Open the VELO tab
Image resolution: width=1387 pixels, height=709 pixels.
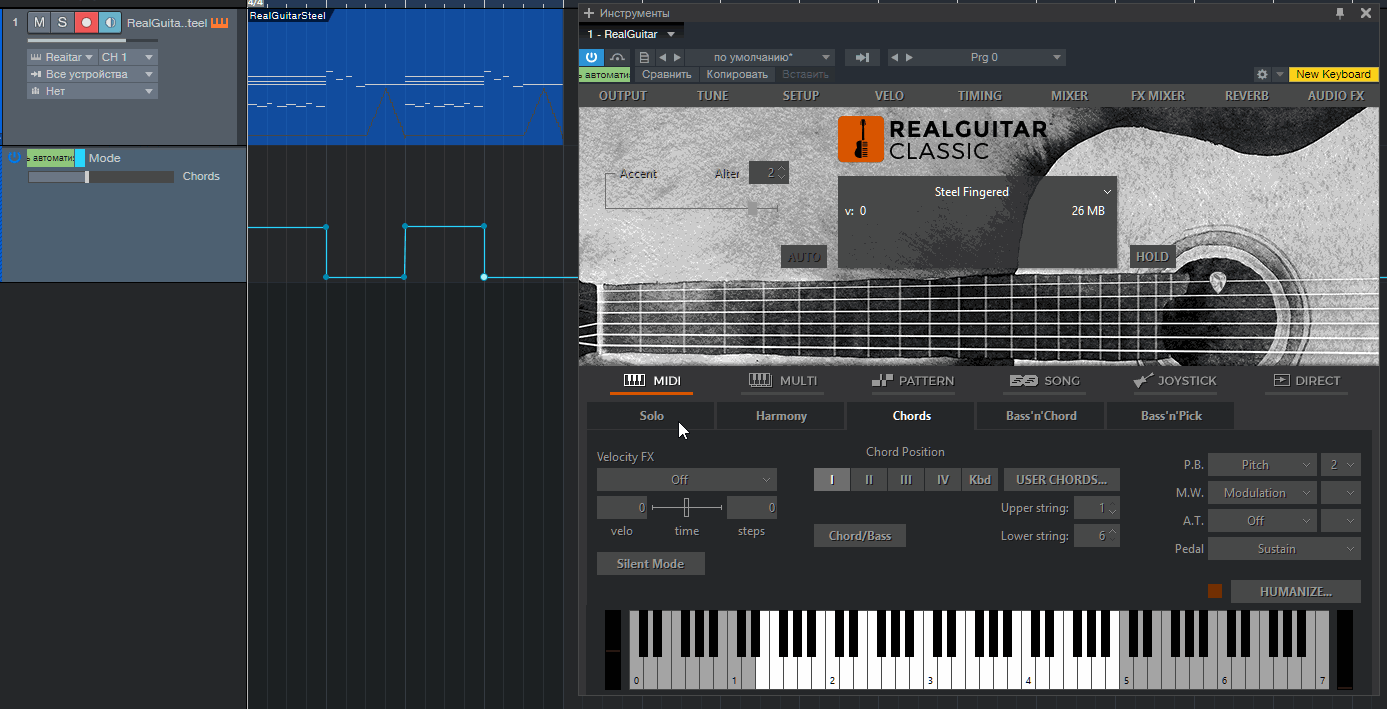click(889, 96)
